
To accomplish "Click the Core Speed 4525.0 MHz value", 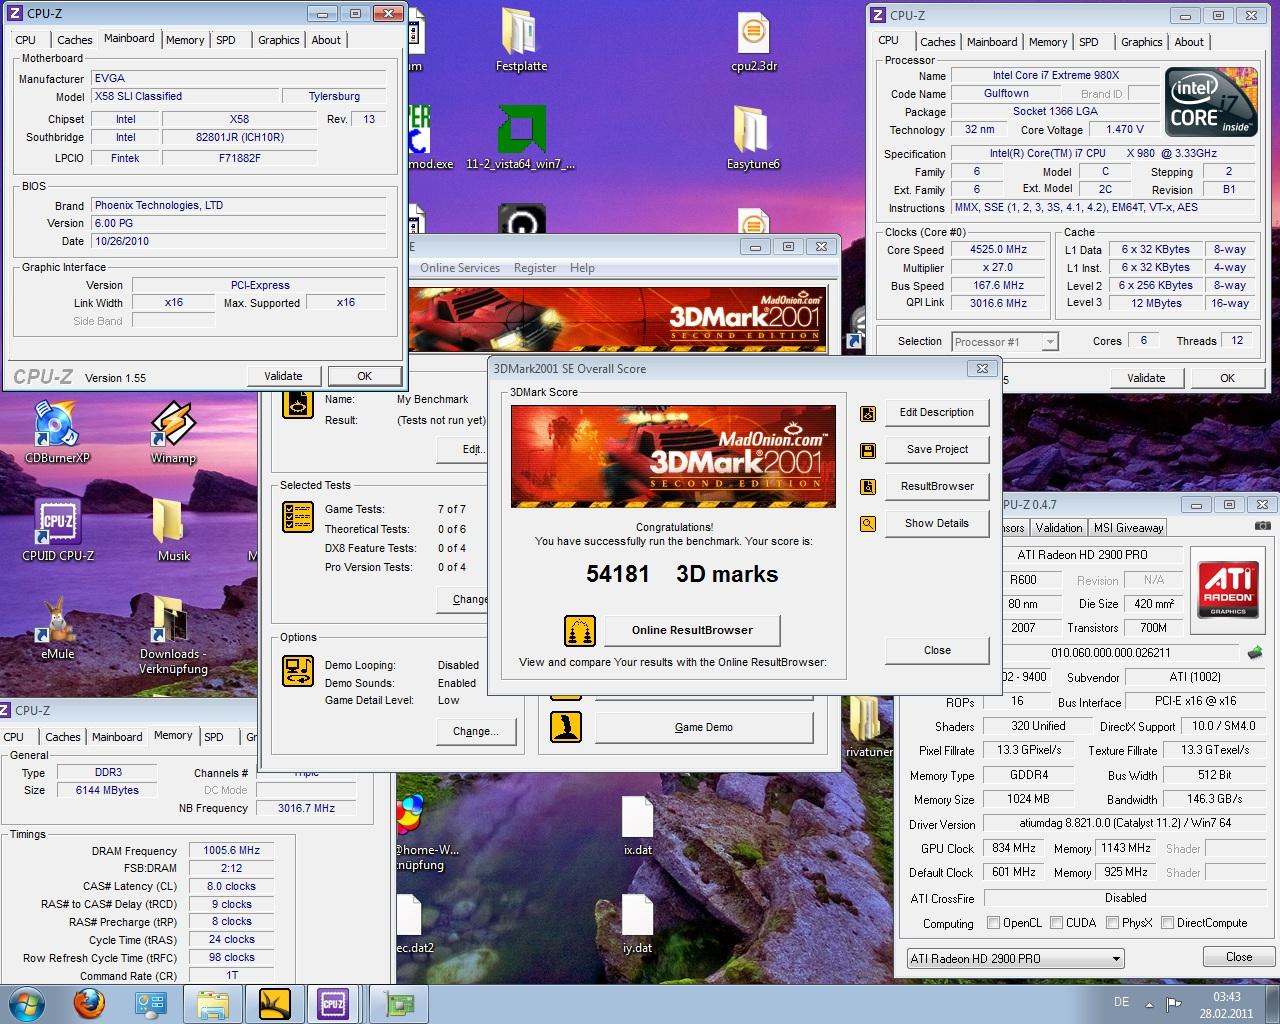I will pyautogui.click(x=999, y=250).
